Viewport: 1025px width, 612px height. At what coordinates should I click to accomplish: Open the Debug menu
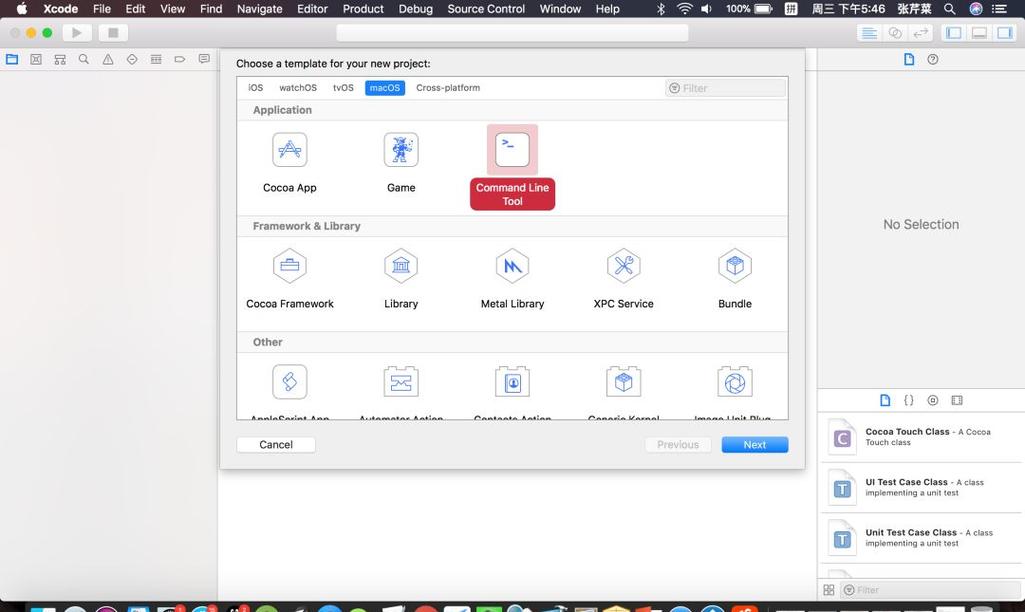click(x=416, y=8)
